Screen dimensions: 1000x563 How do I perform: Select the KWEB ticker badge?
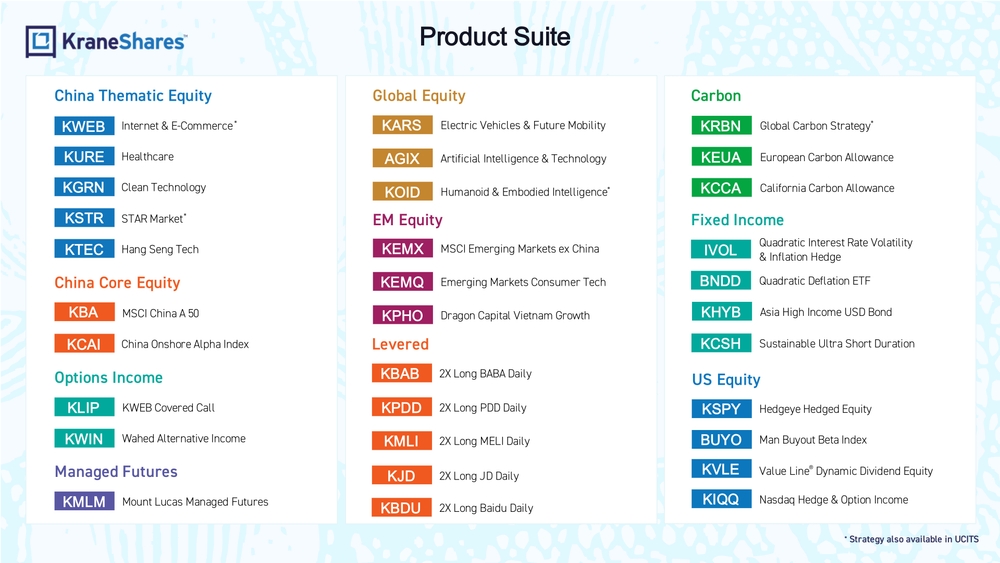pyautogui.click(x=84, y=126)
